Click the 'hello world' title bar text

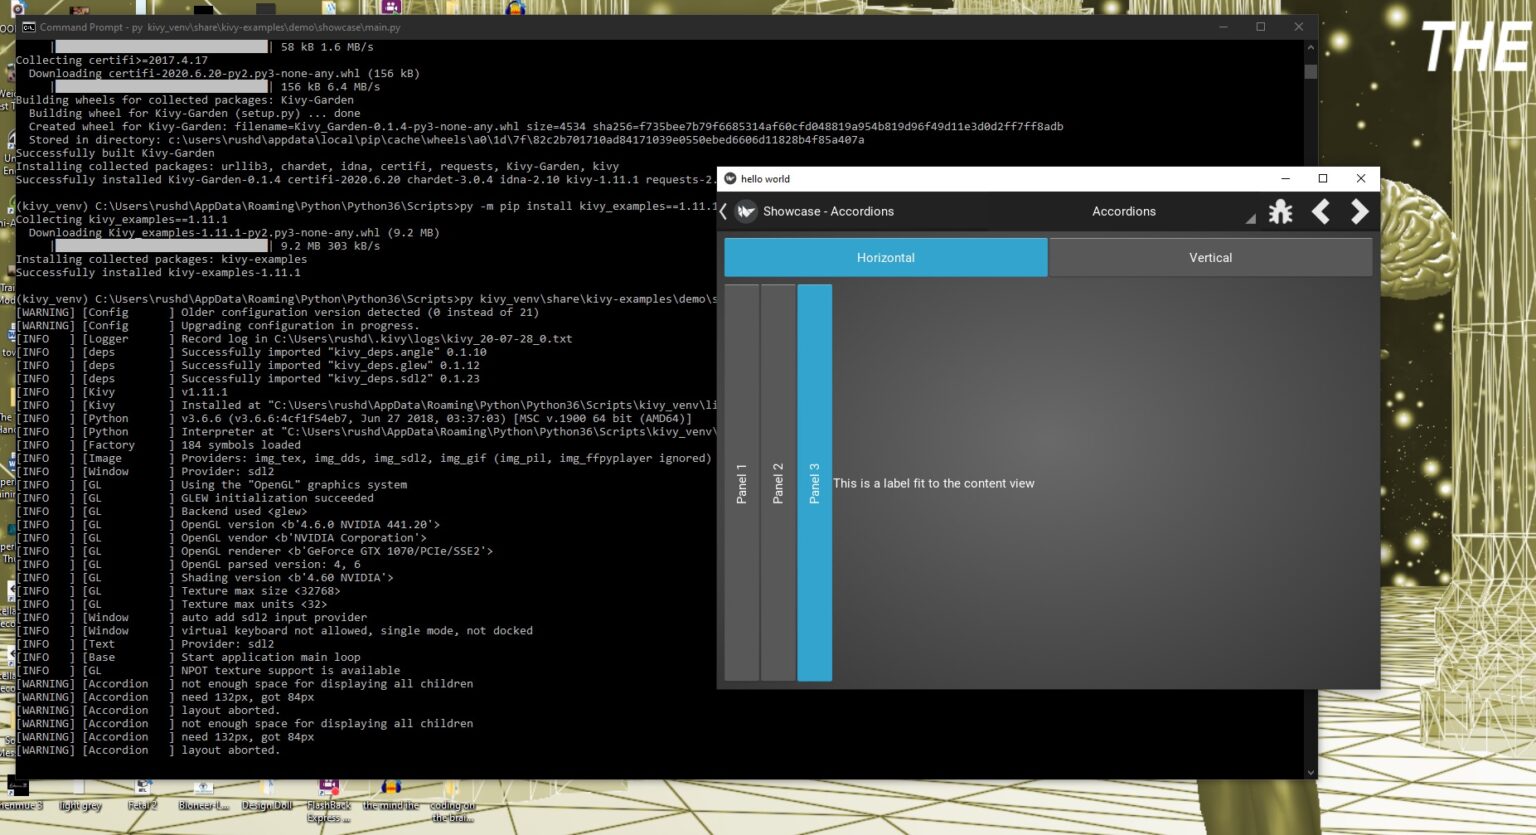765,178
